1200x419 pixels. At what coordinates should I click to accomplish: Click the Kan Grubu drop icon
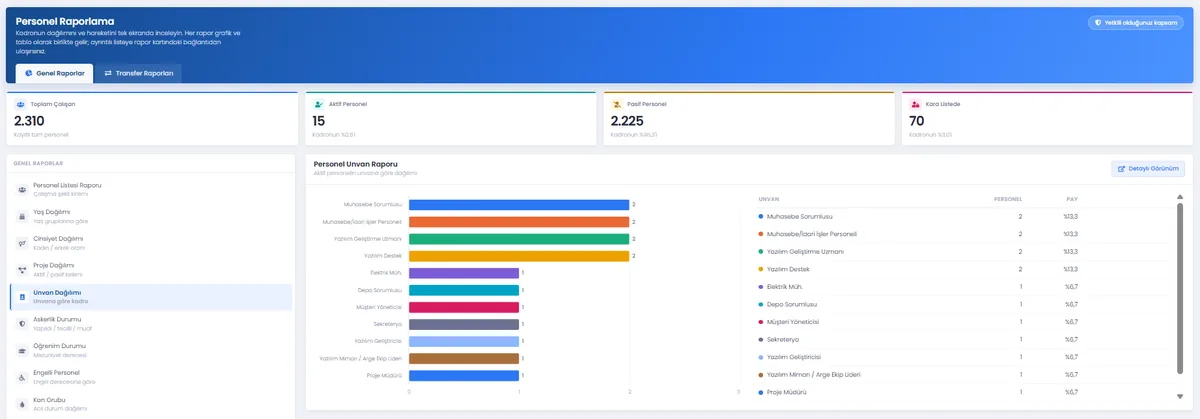(x=22, y=404)
